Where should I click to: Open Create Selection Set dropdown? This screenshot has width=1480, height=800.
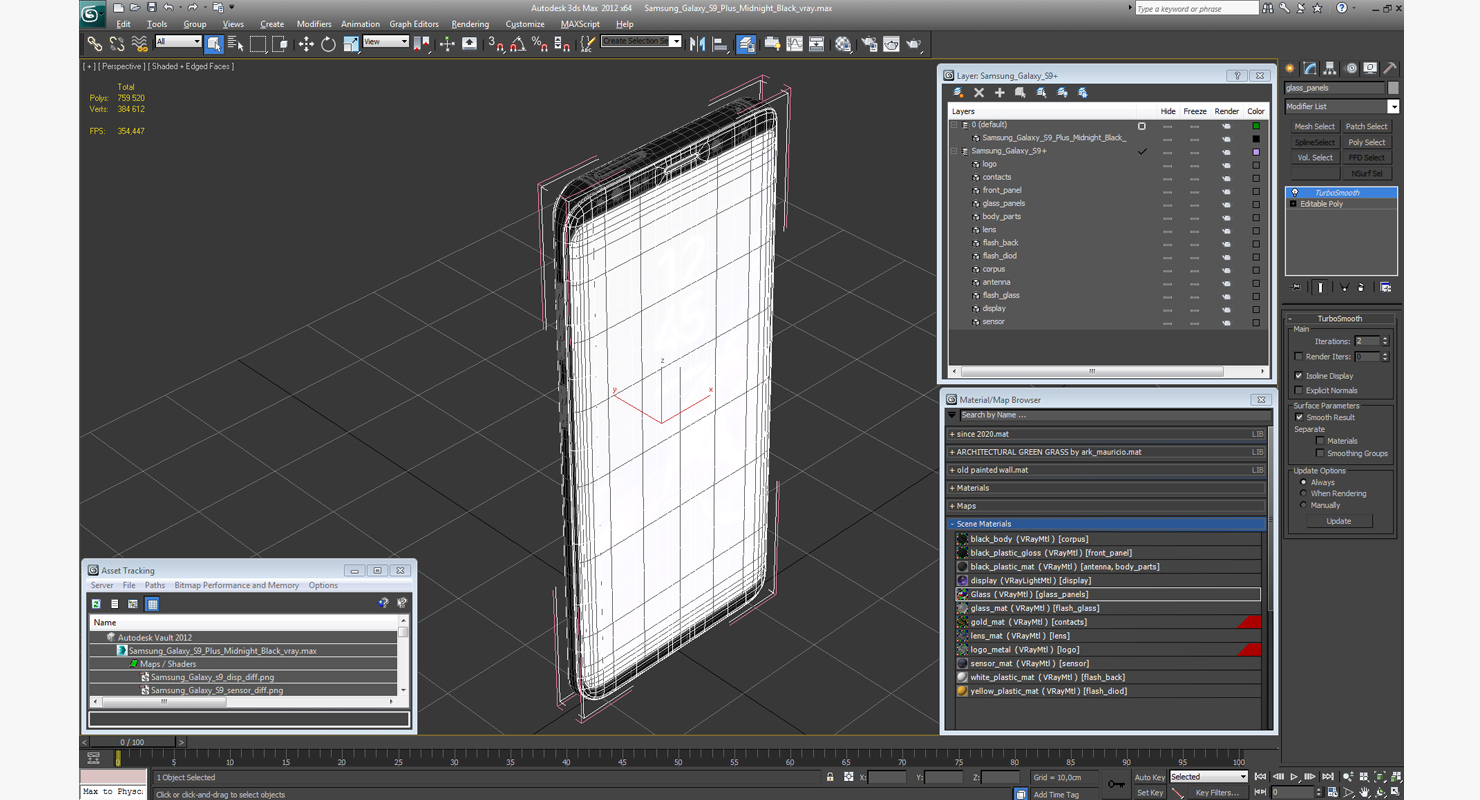[676, 42]
